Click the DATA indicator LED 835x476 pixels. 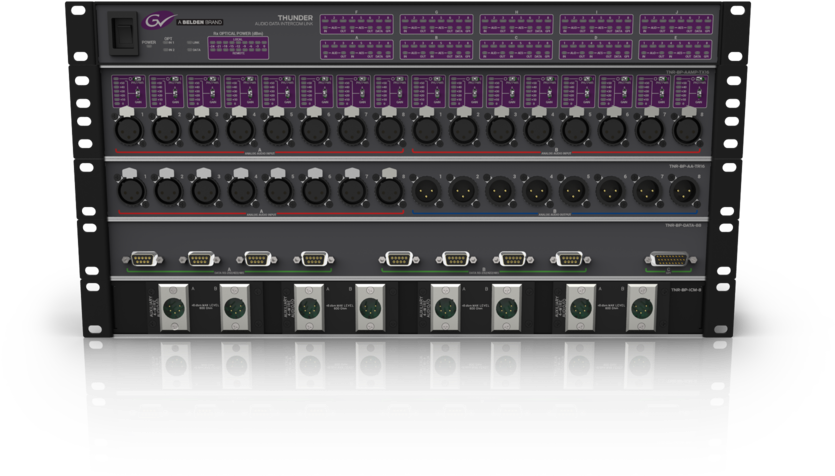point(190,50)
